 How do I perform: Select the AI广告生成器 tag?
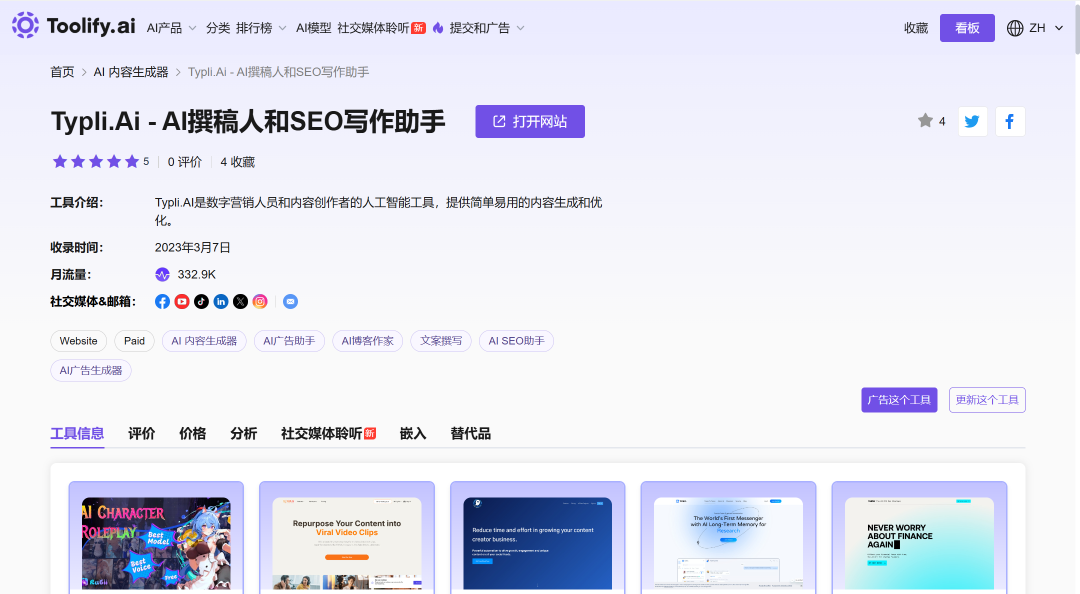pyautogui.click(x=91, y=371)
